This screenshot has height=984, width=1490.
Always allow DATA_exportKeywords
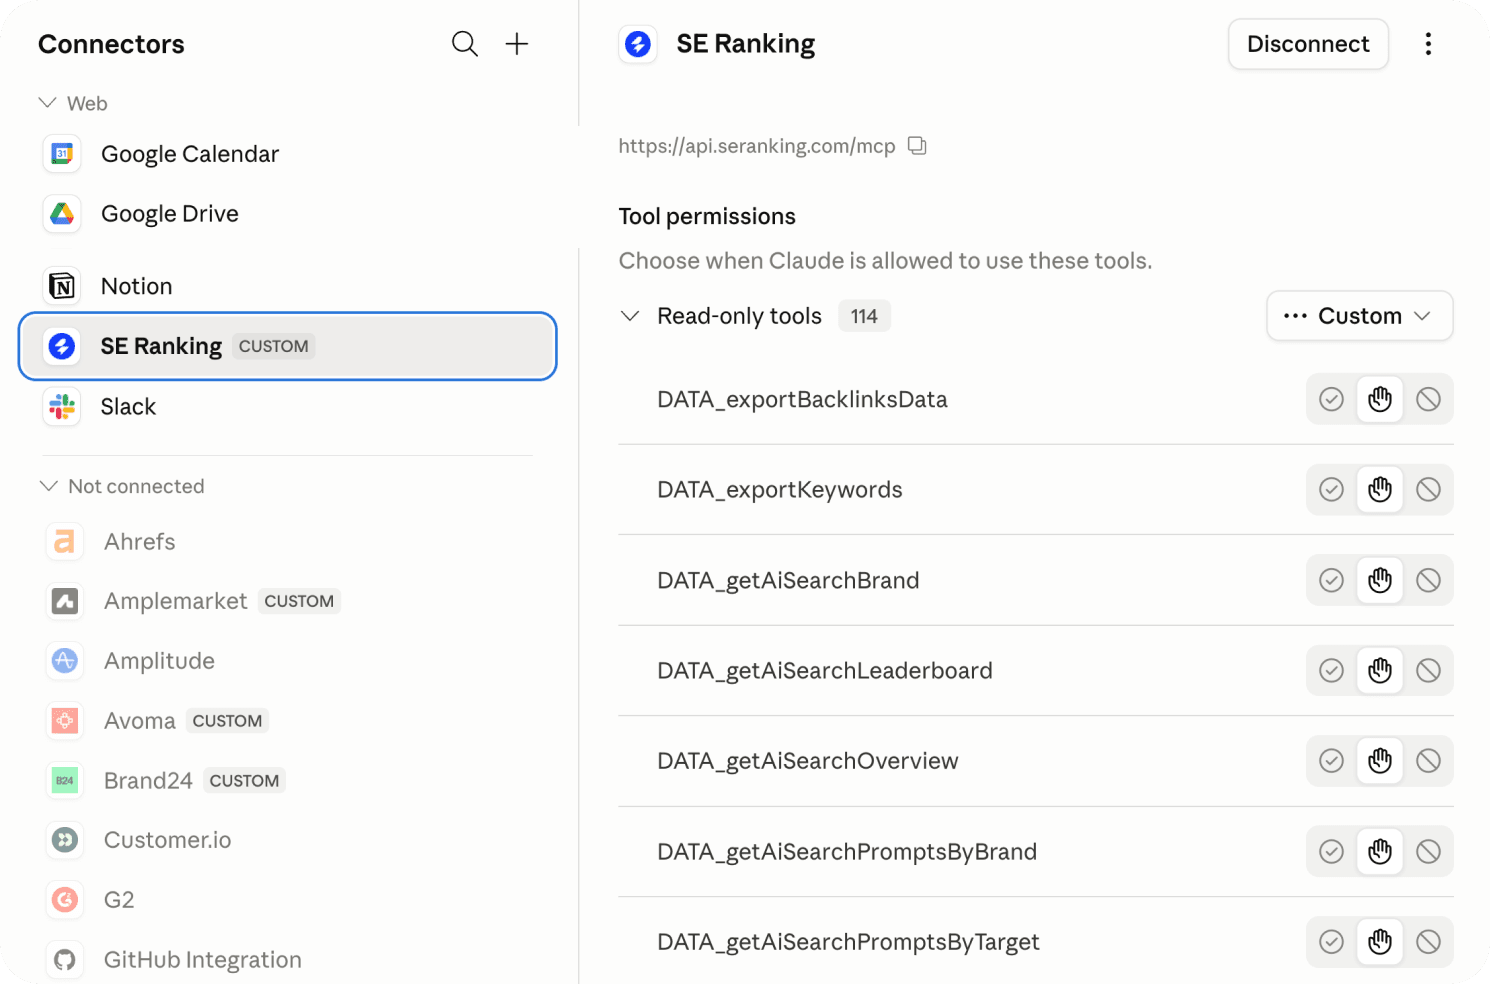[1331, 489]
